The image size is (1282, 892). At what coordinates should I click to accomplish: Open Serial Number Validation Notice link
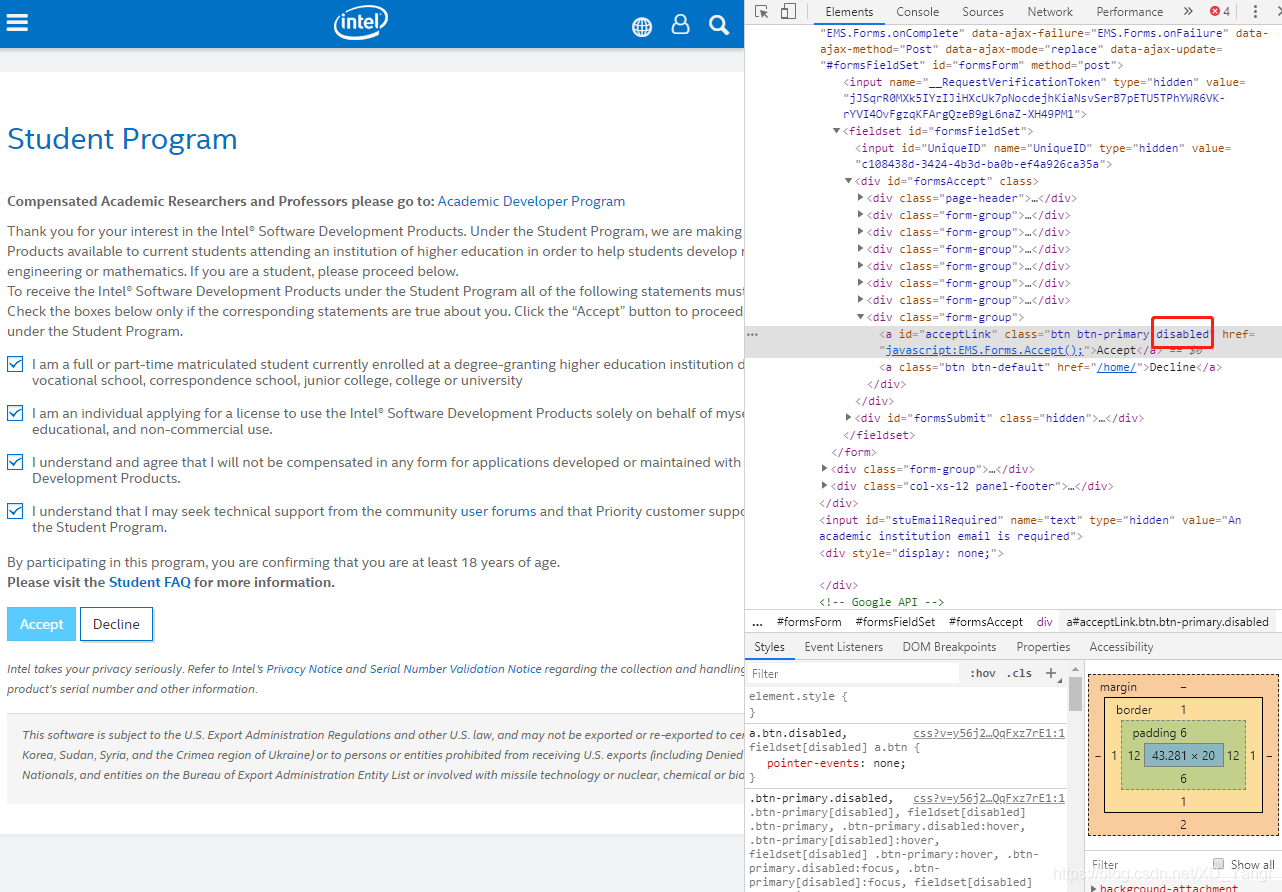coord(455,669)
